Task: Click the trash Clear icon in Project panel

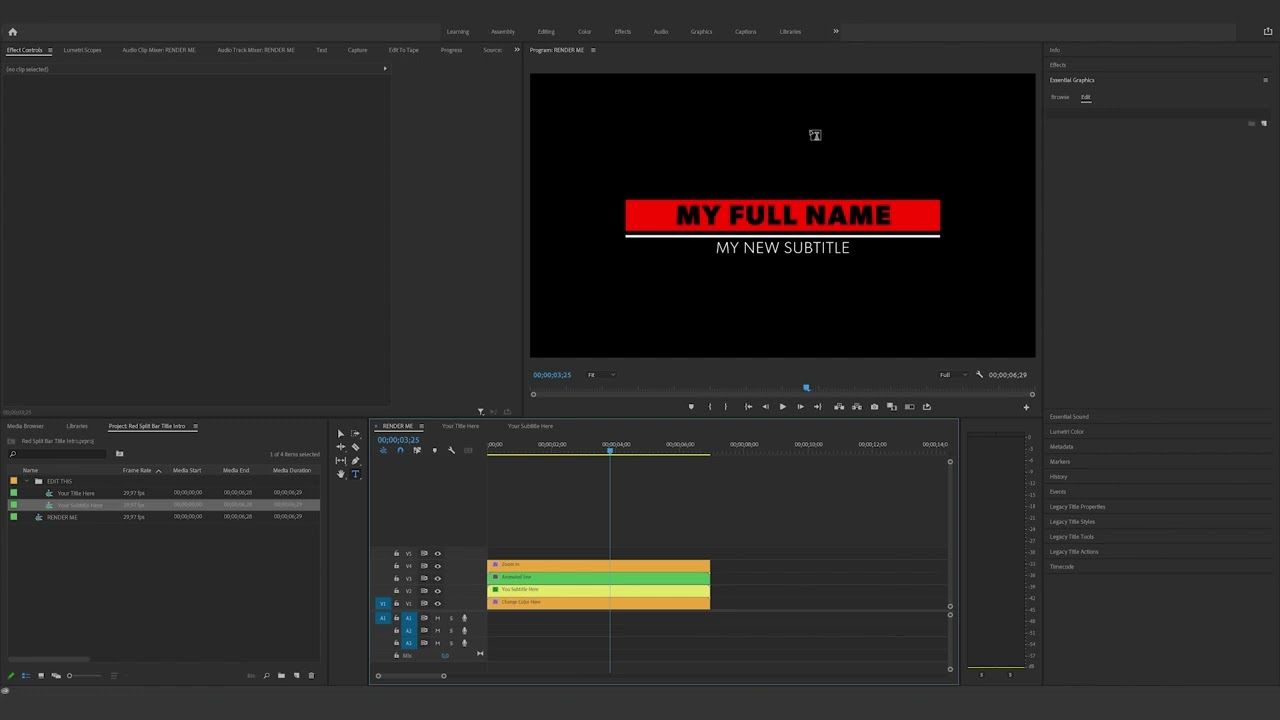Action: [x=311, y=676]
